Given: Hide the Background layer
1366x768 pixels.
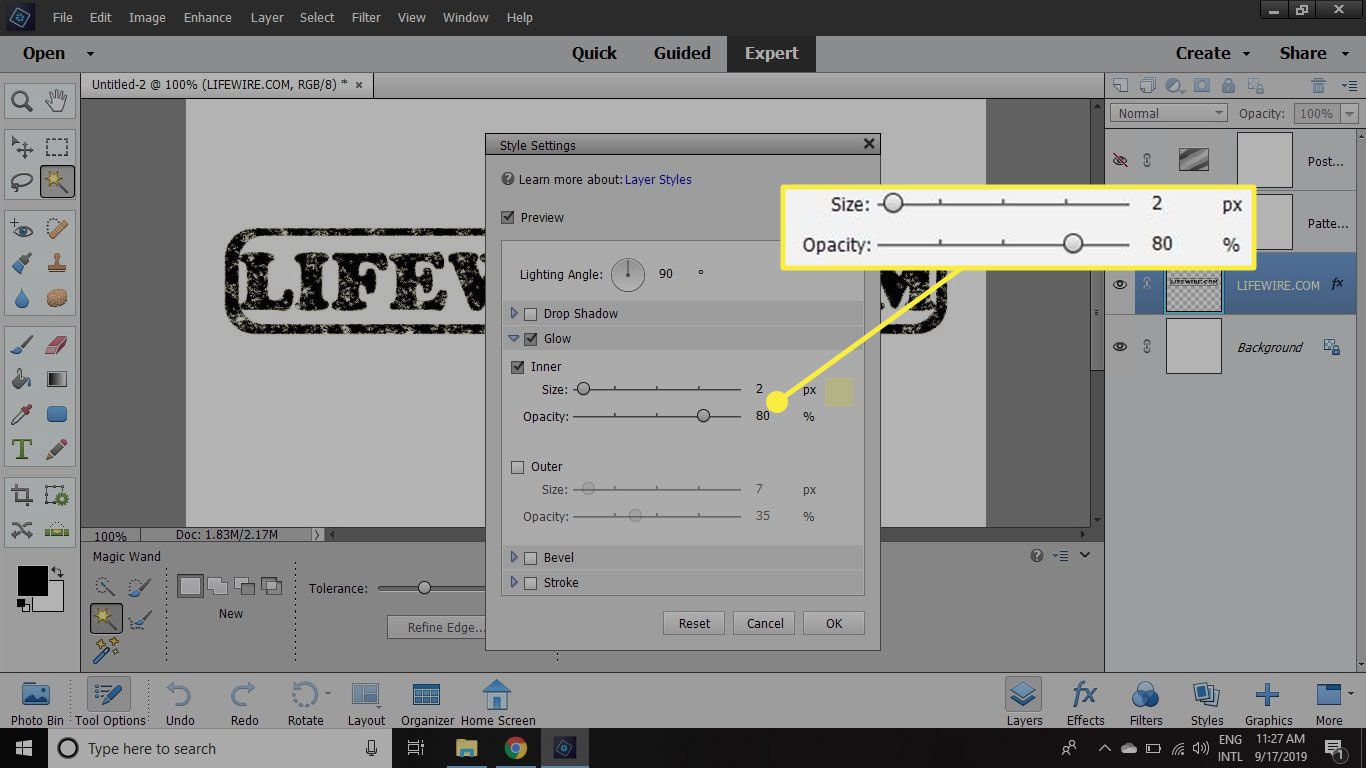Looking at the screenshot, I should point(1120,347).
